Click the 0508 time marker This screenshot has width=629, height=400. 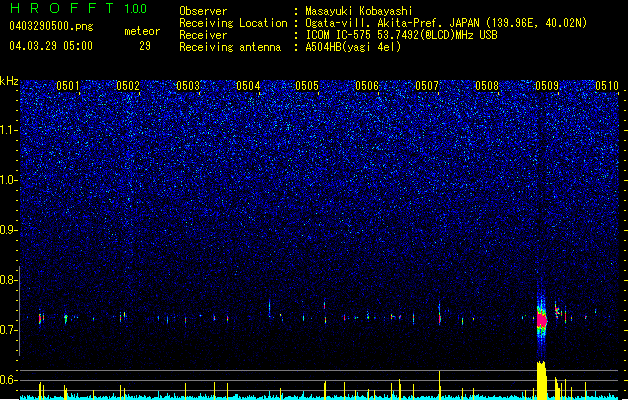tap(487, 86)
